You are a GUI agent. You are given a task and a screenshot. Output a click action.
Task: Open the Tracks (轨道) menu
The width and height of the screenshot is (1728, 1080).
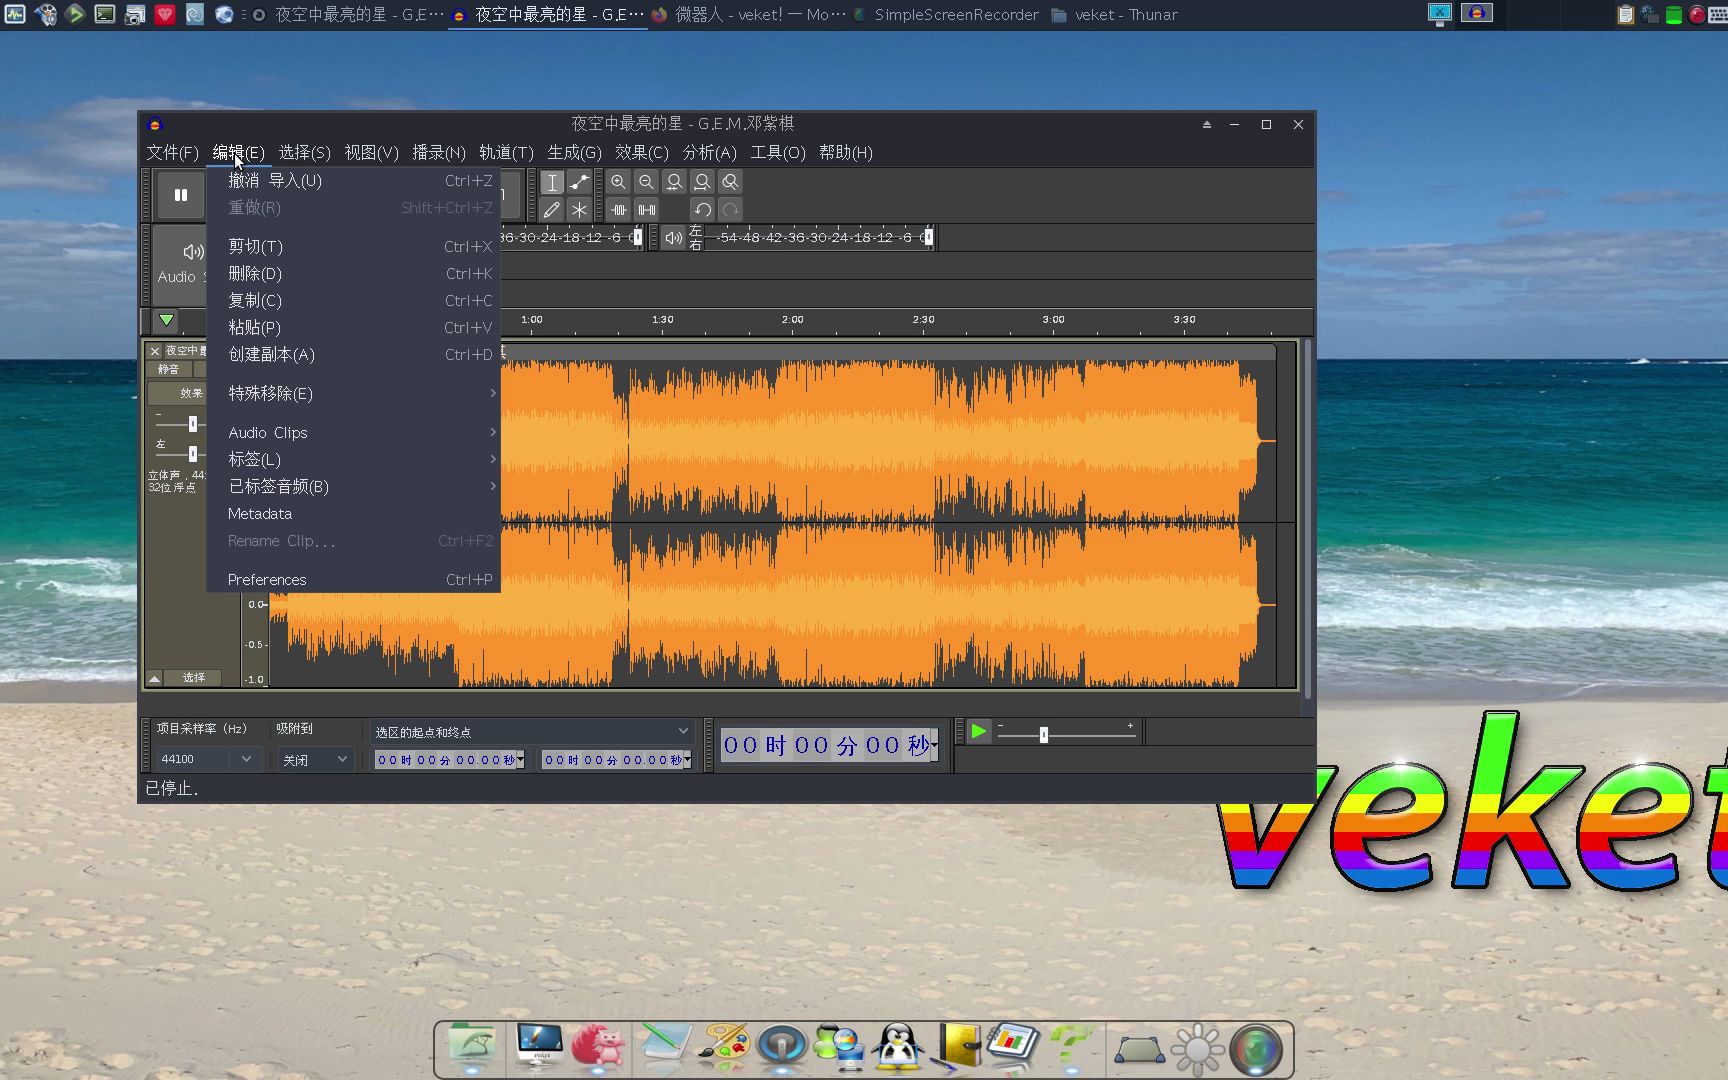click(506, 152)
